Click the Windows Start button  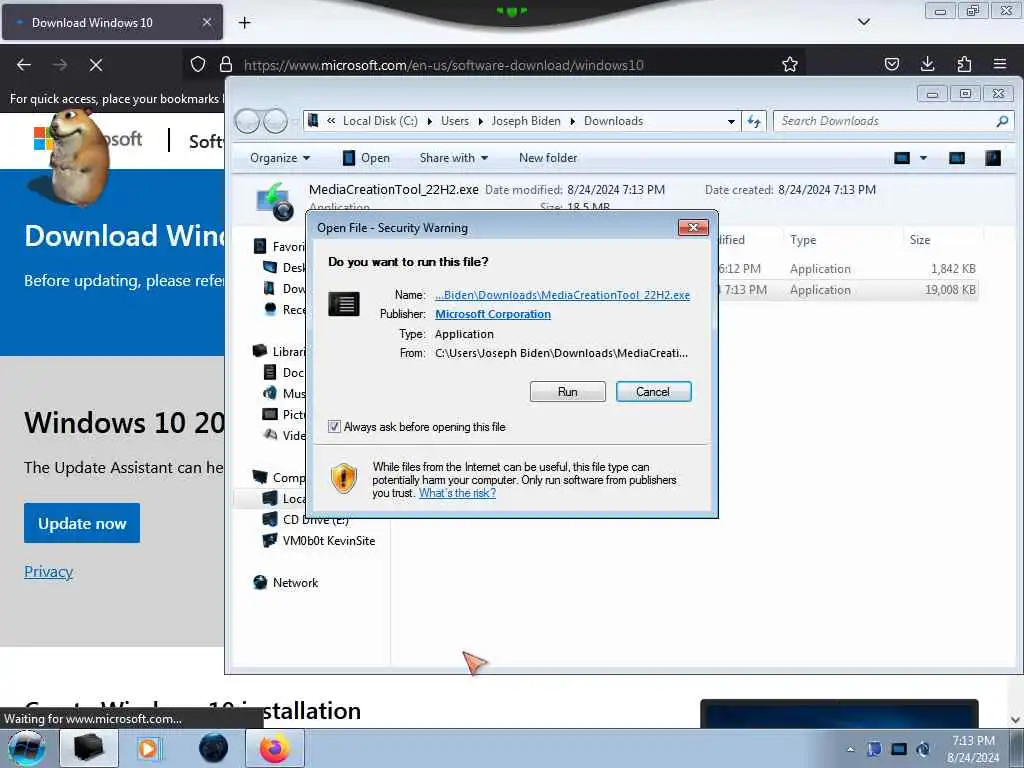tap(27, 748)
